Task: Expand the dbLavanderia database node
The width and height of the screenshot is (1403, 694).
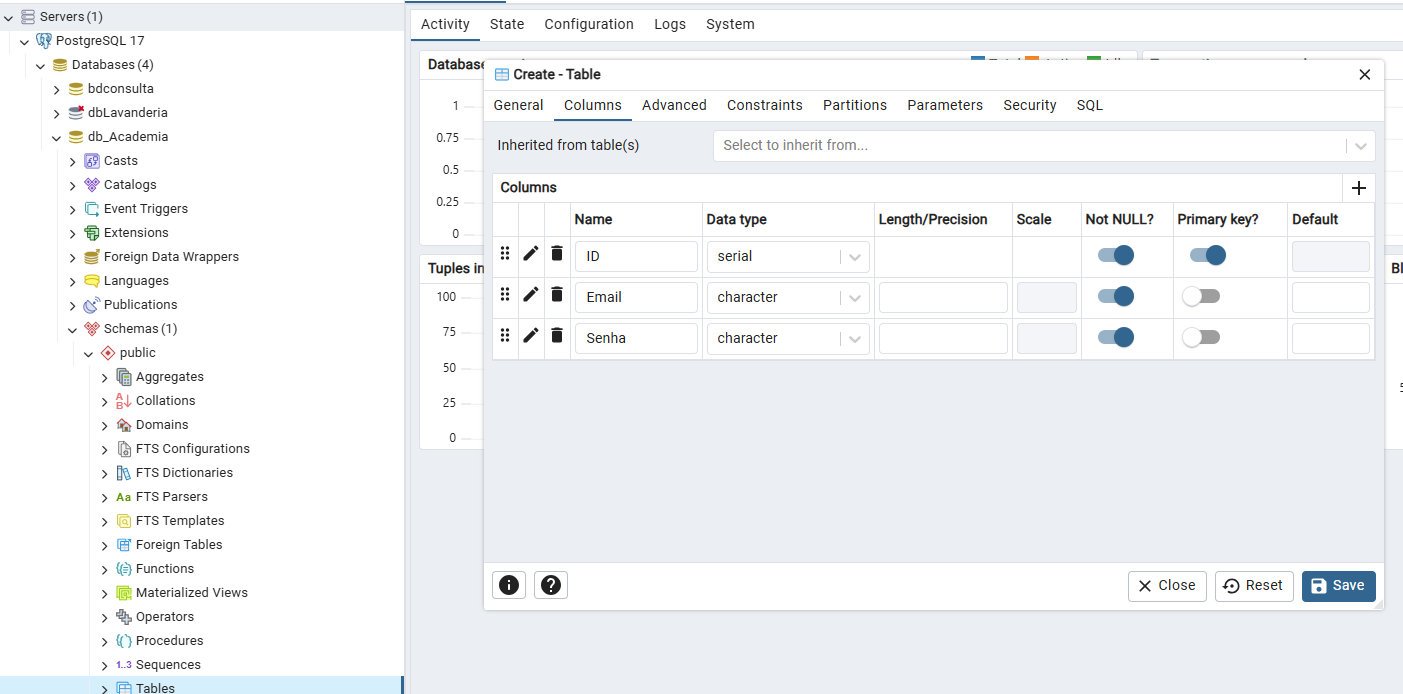Action: [x=57, y=113]
